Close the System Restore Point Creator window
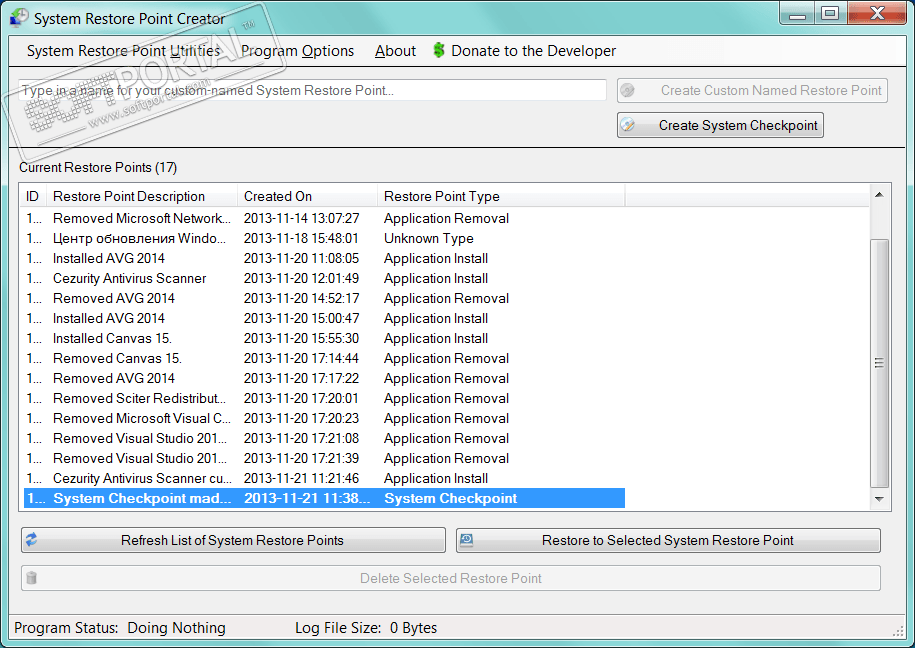 877,13
